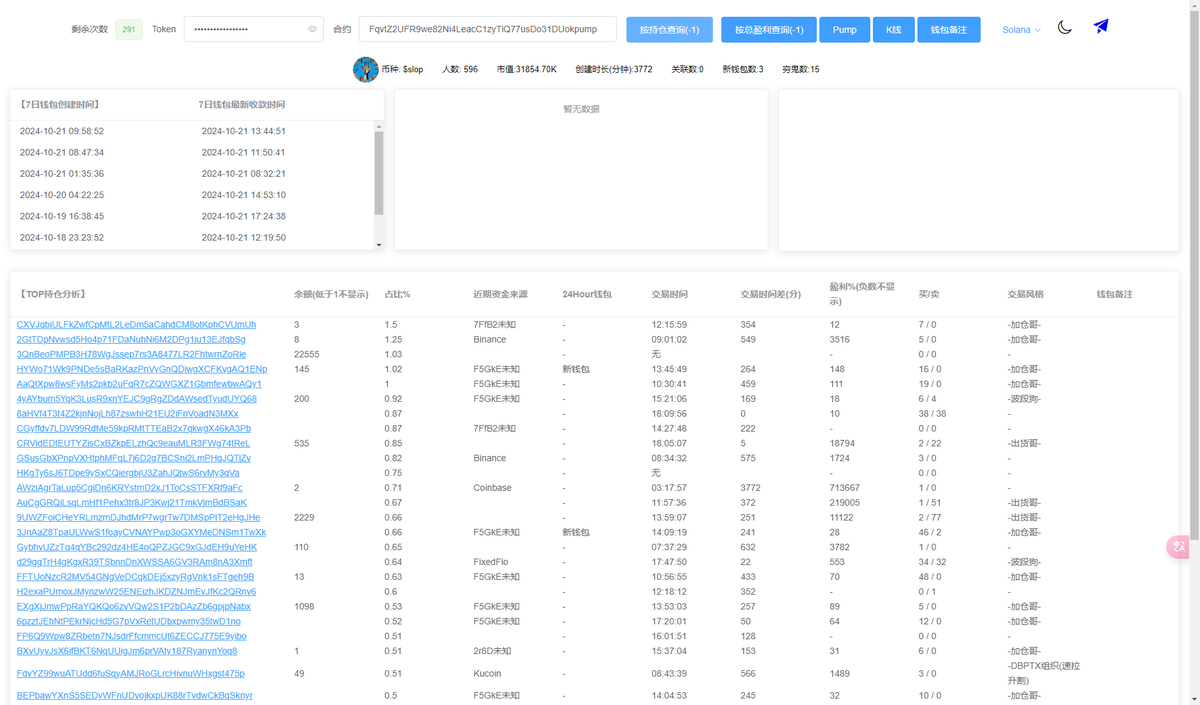Open Telegram paper plane icon
Viewport: 1200px width, 705px height.
coord(1101,26)
